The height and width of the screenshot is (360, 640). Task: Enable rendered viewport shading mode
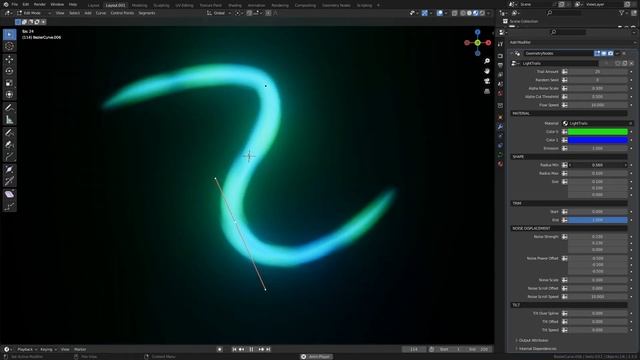[x=482, y=13]
